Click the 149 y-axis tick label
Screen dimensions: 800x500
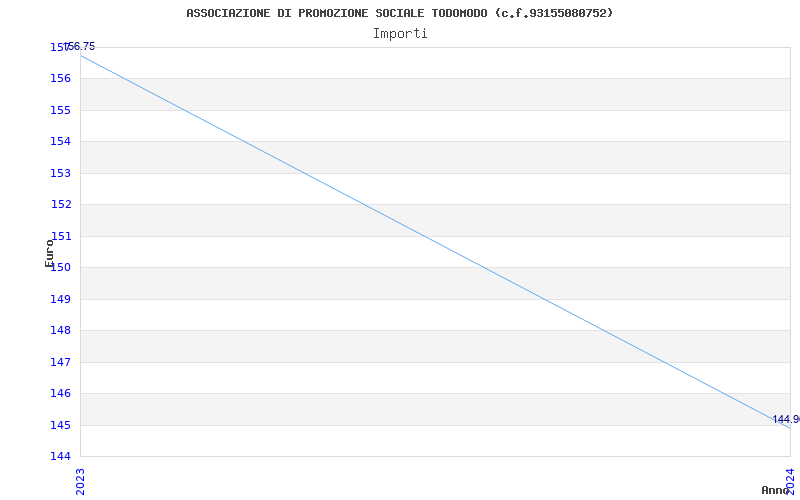[60, 299]
